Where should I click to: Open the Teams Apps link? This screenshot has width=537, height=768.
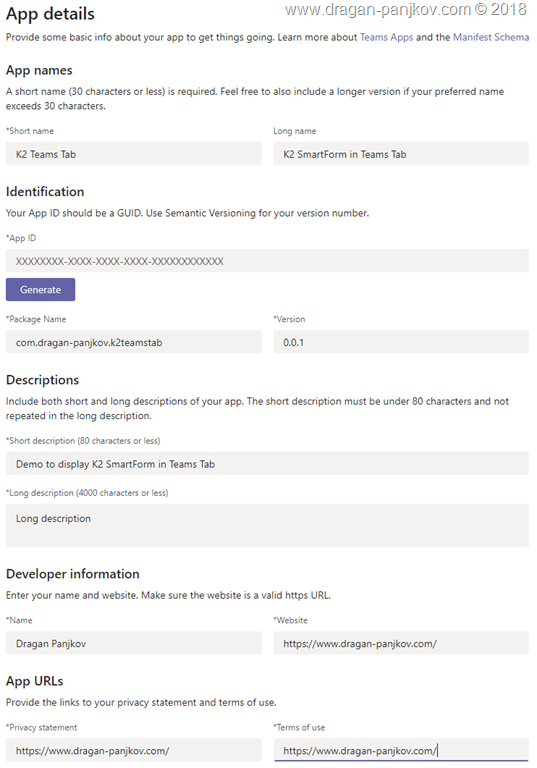(386, 37)
